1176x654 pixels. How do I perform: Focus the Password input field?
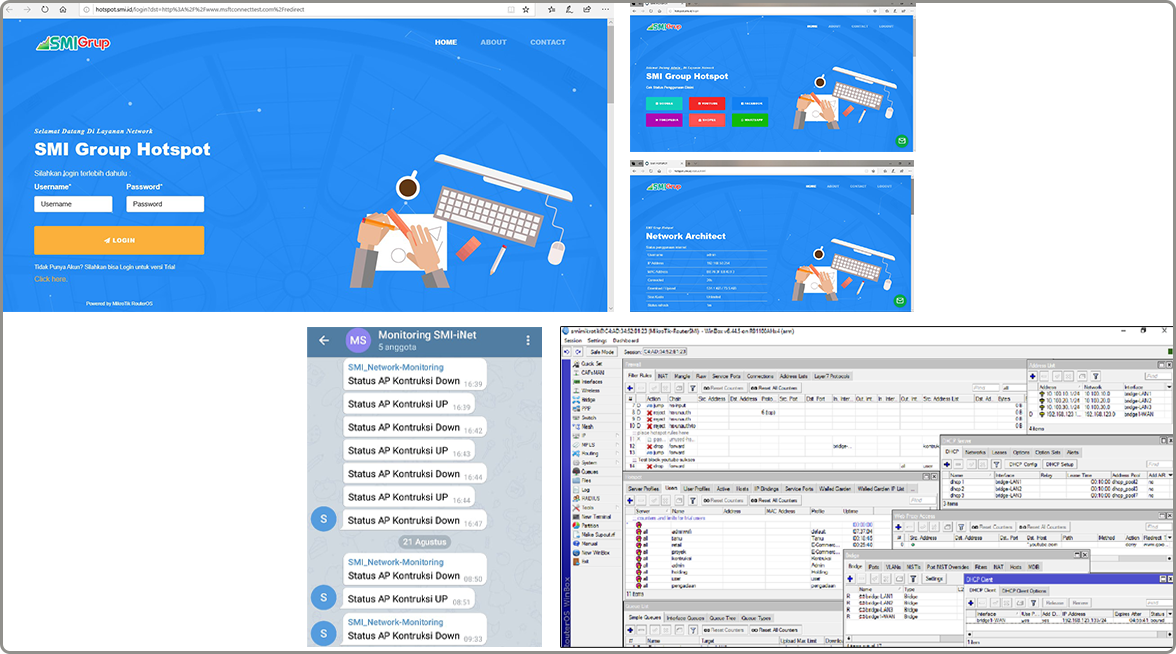coord(165,204)
